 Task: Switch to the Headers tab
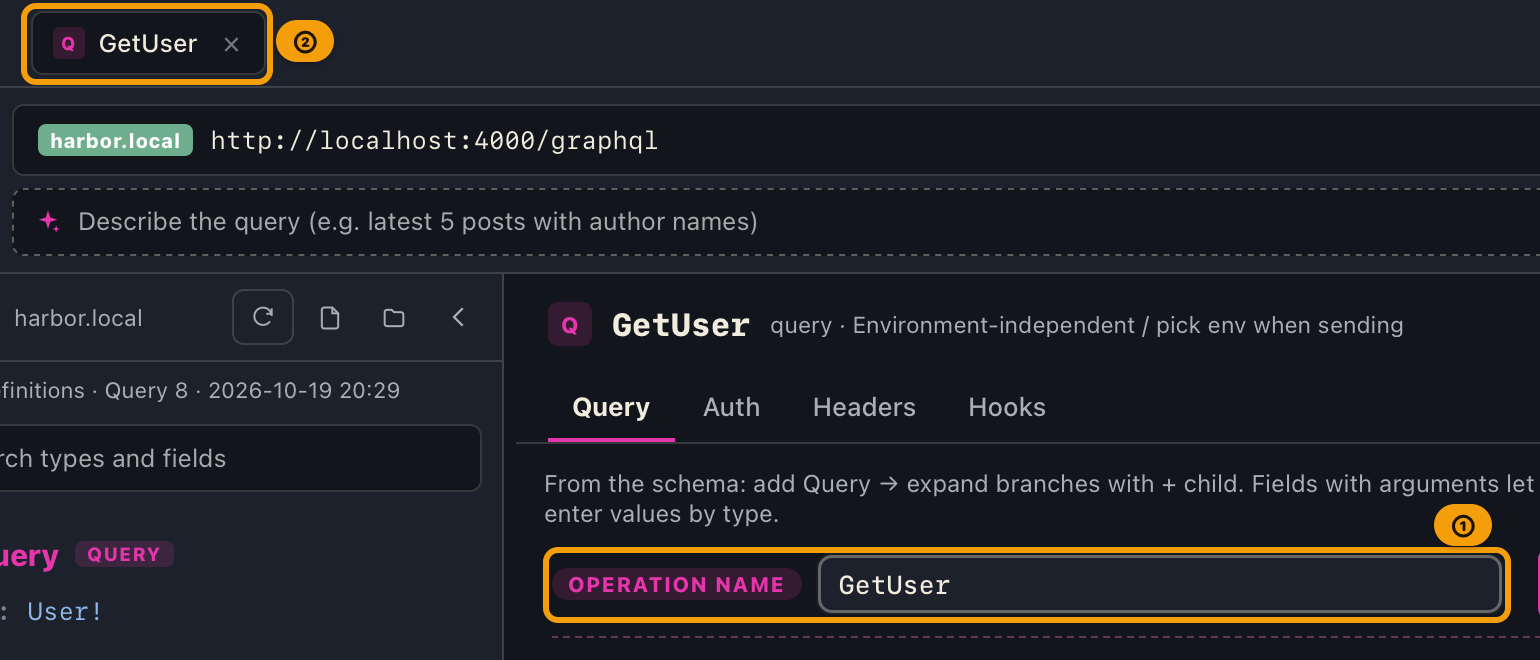point(864,407)
